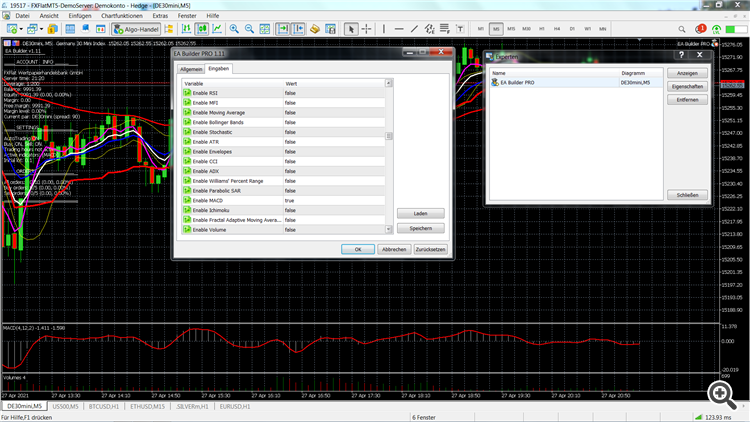Select the crosshair cursor tool
This screenshot has height=422, width=750.
click(x=367, y=29)
